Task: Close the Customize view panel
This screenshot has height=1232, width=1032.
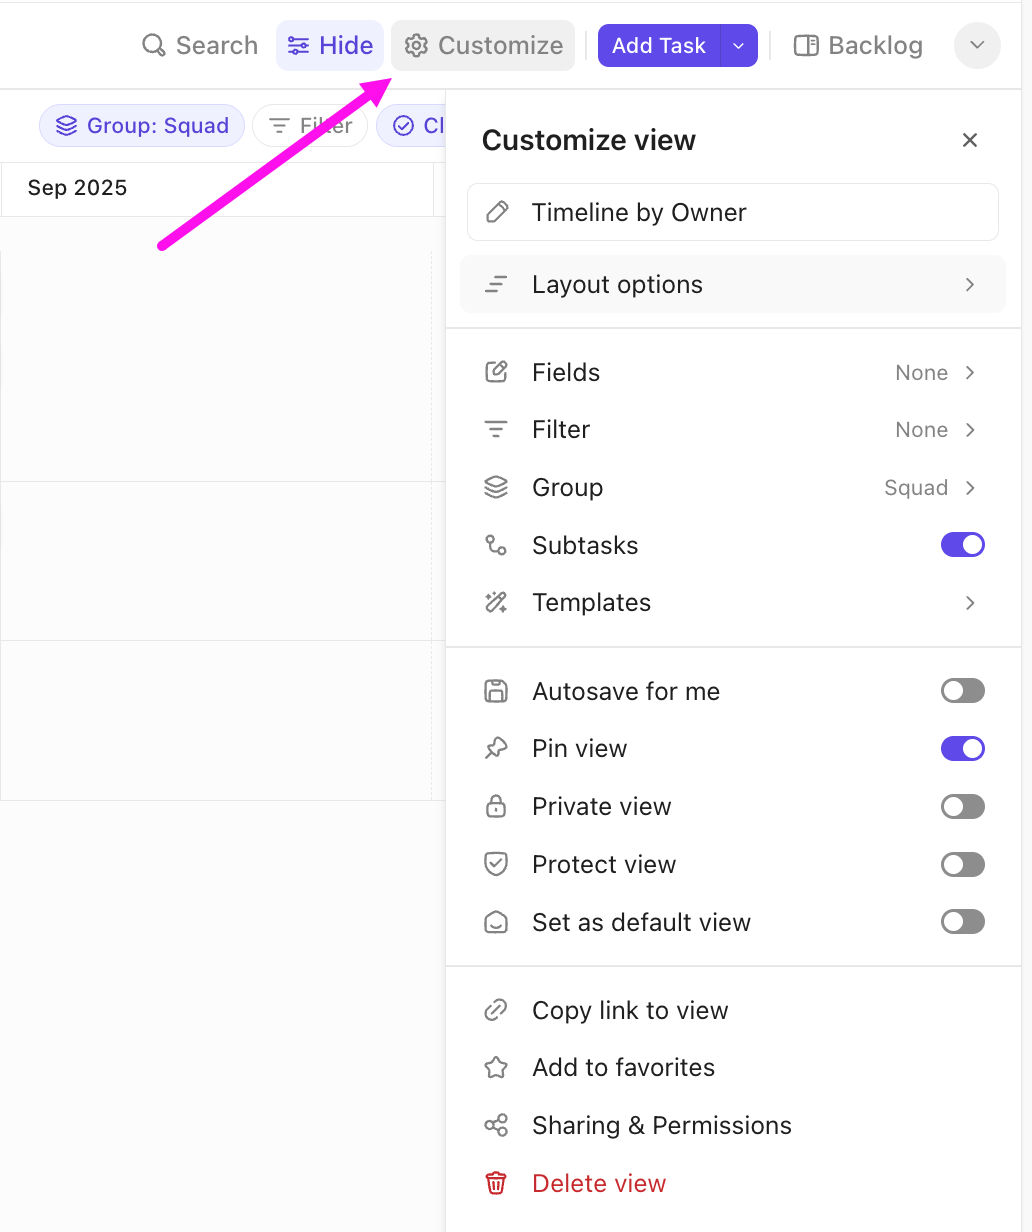Action: click(x=969, y=140)
